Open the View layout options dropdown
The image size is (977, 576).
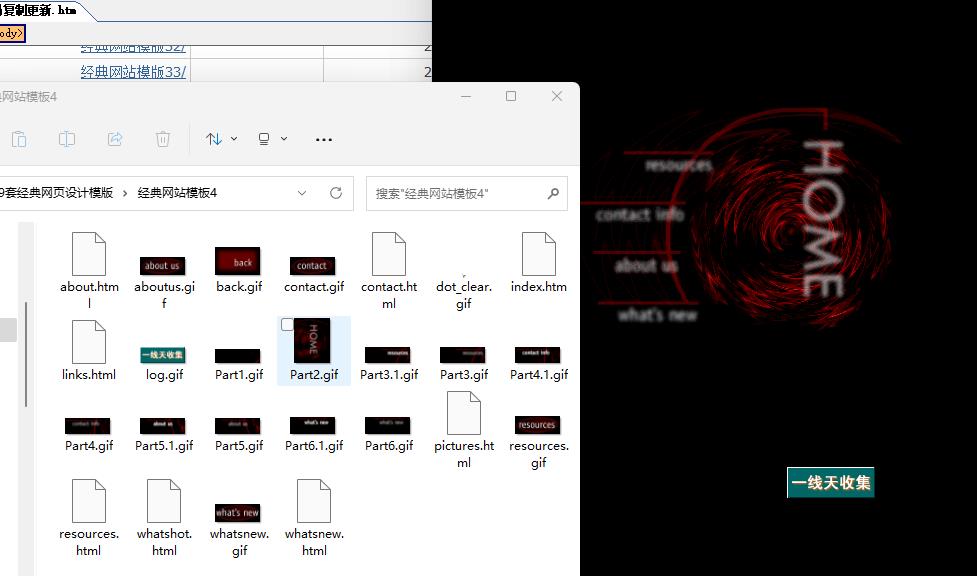point(273,139)
